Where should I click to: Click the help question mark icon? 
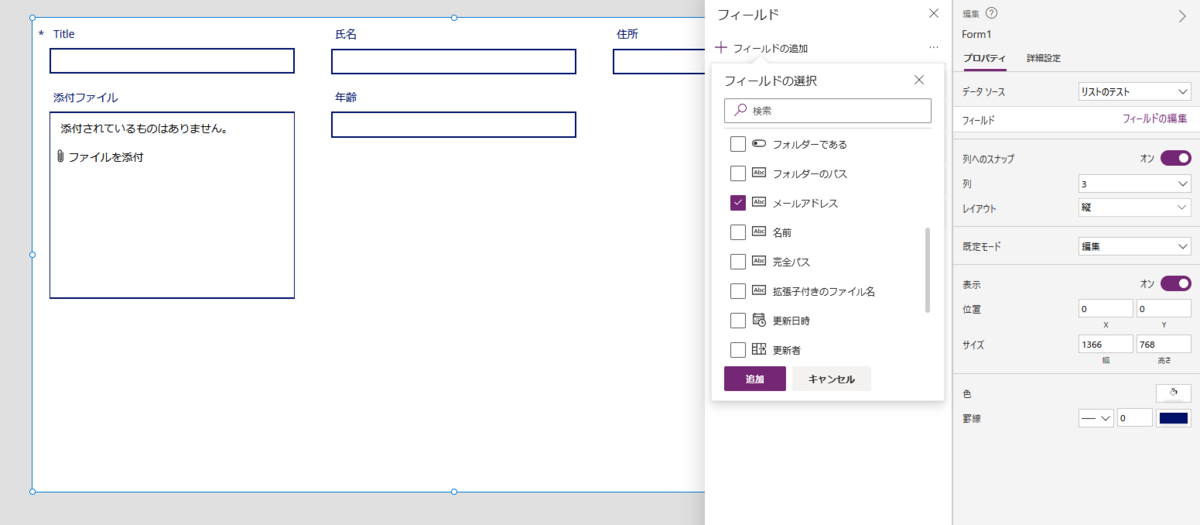(x=991, y=13)
